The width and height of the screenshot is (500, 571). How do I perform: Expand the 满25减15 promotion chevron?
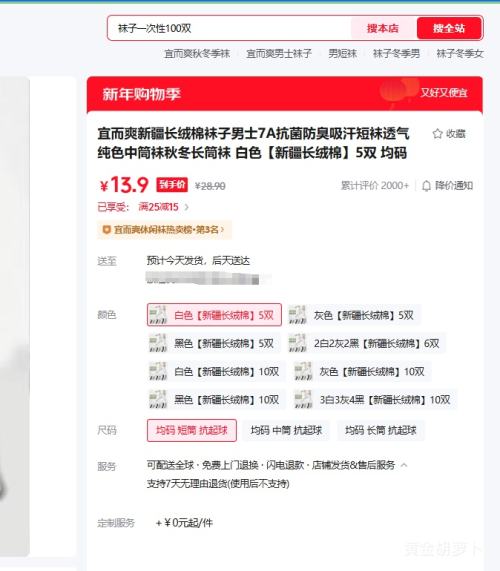pyautogui.click(x=186, y=207)
